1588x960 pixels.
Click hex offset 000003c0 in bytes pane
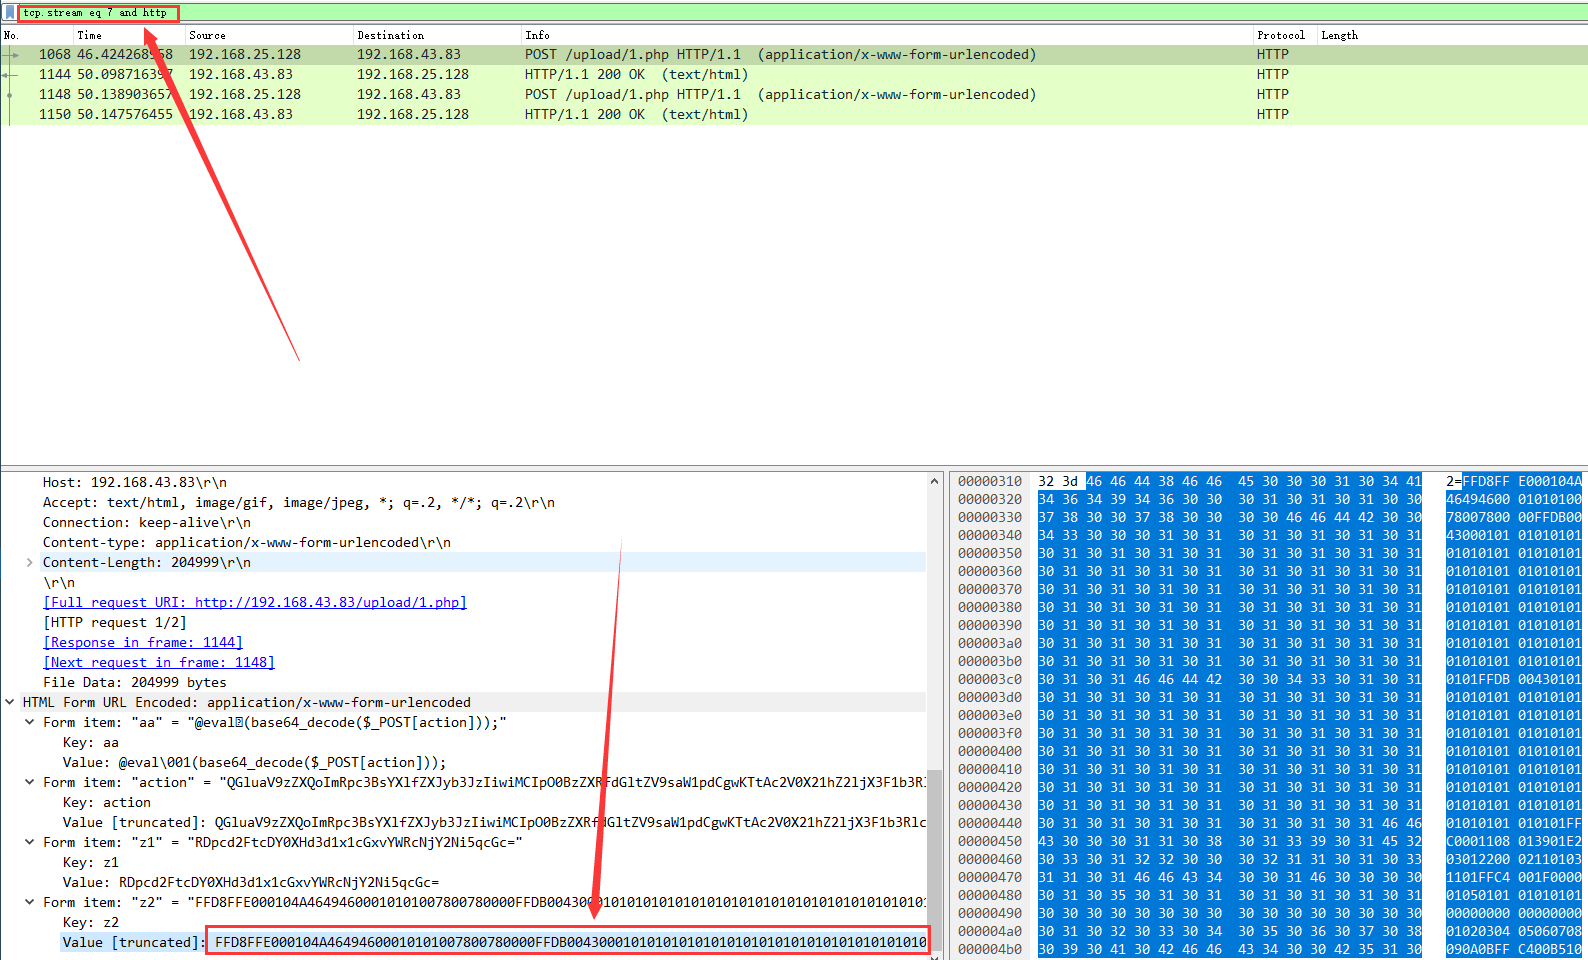(x=990, y=680)
